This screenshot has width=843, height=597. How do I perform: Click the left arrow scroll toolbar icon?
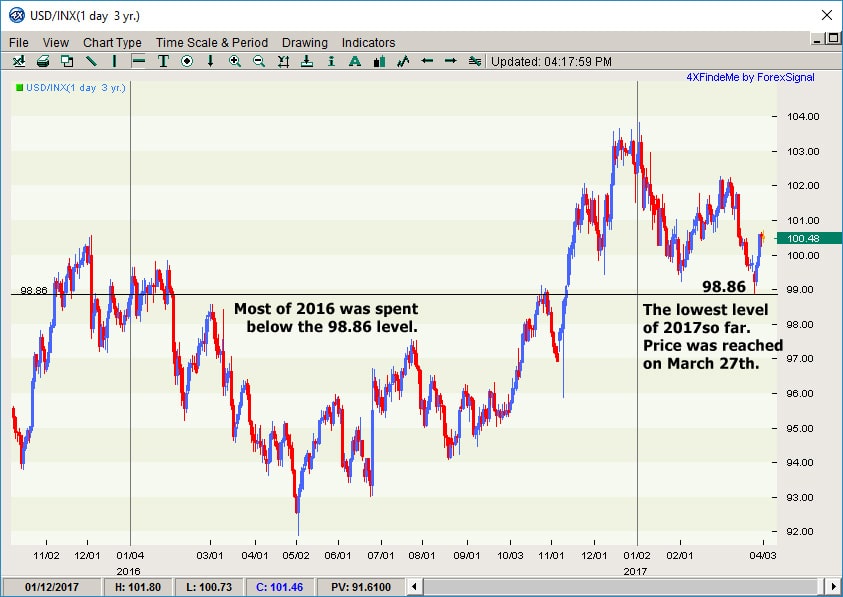click(427, 61)
